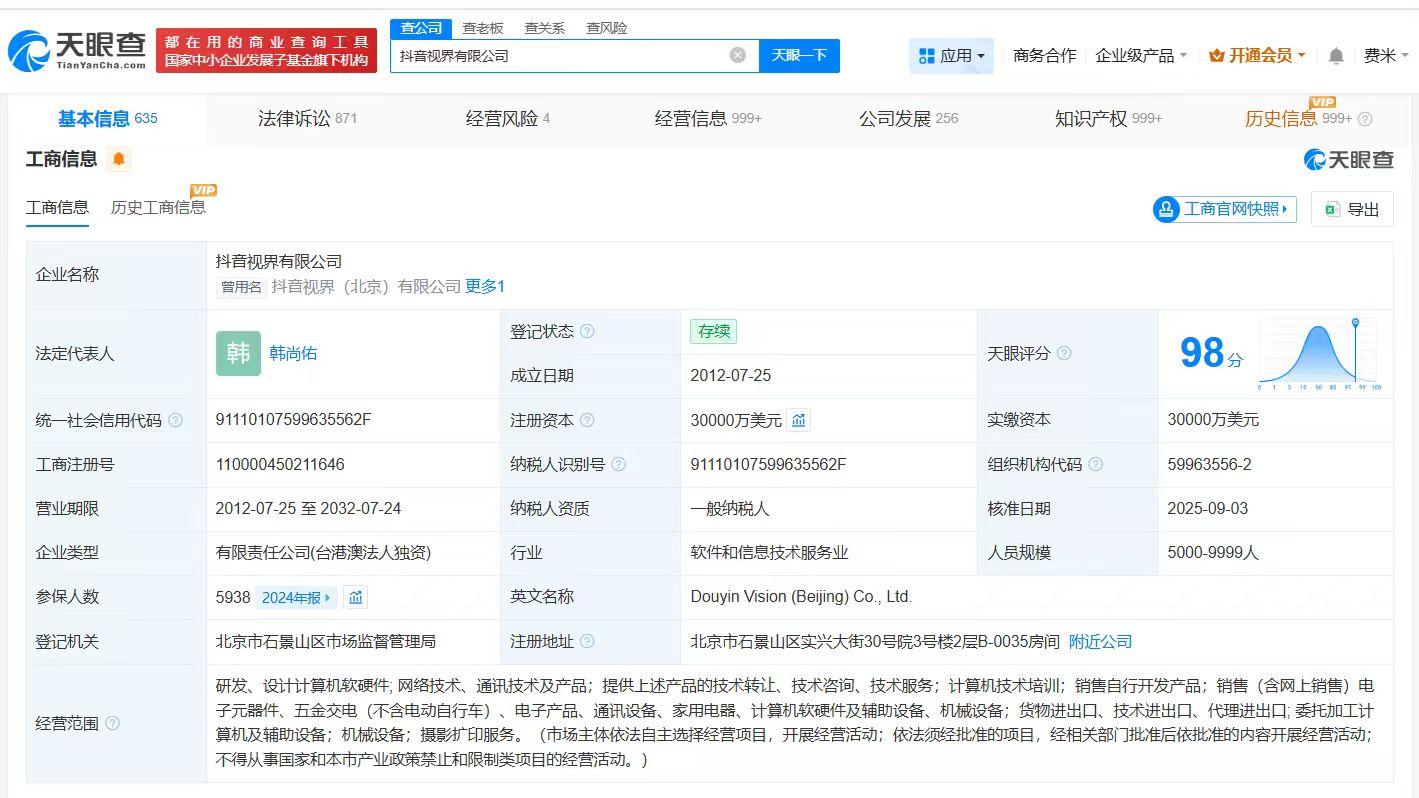Click the help icon next to 组织机构代码

pos(1095,464)
